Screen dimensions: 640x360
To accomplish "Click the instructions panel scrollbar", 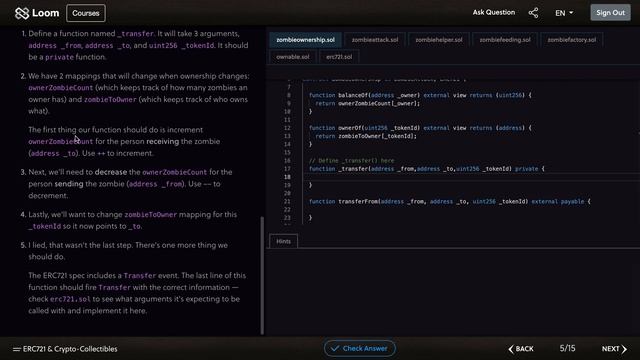I will click(x=262, y=276).
